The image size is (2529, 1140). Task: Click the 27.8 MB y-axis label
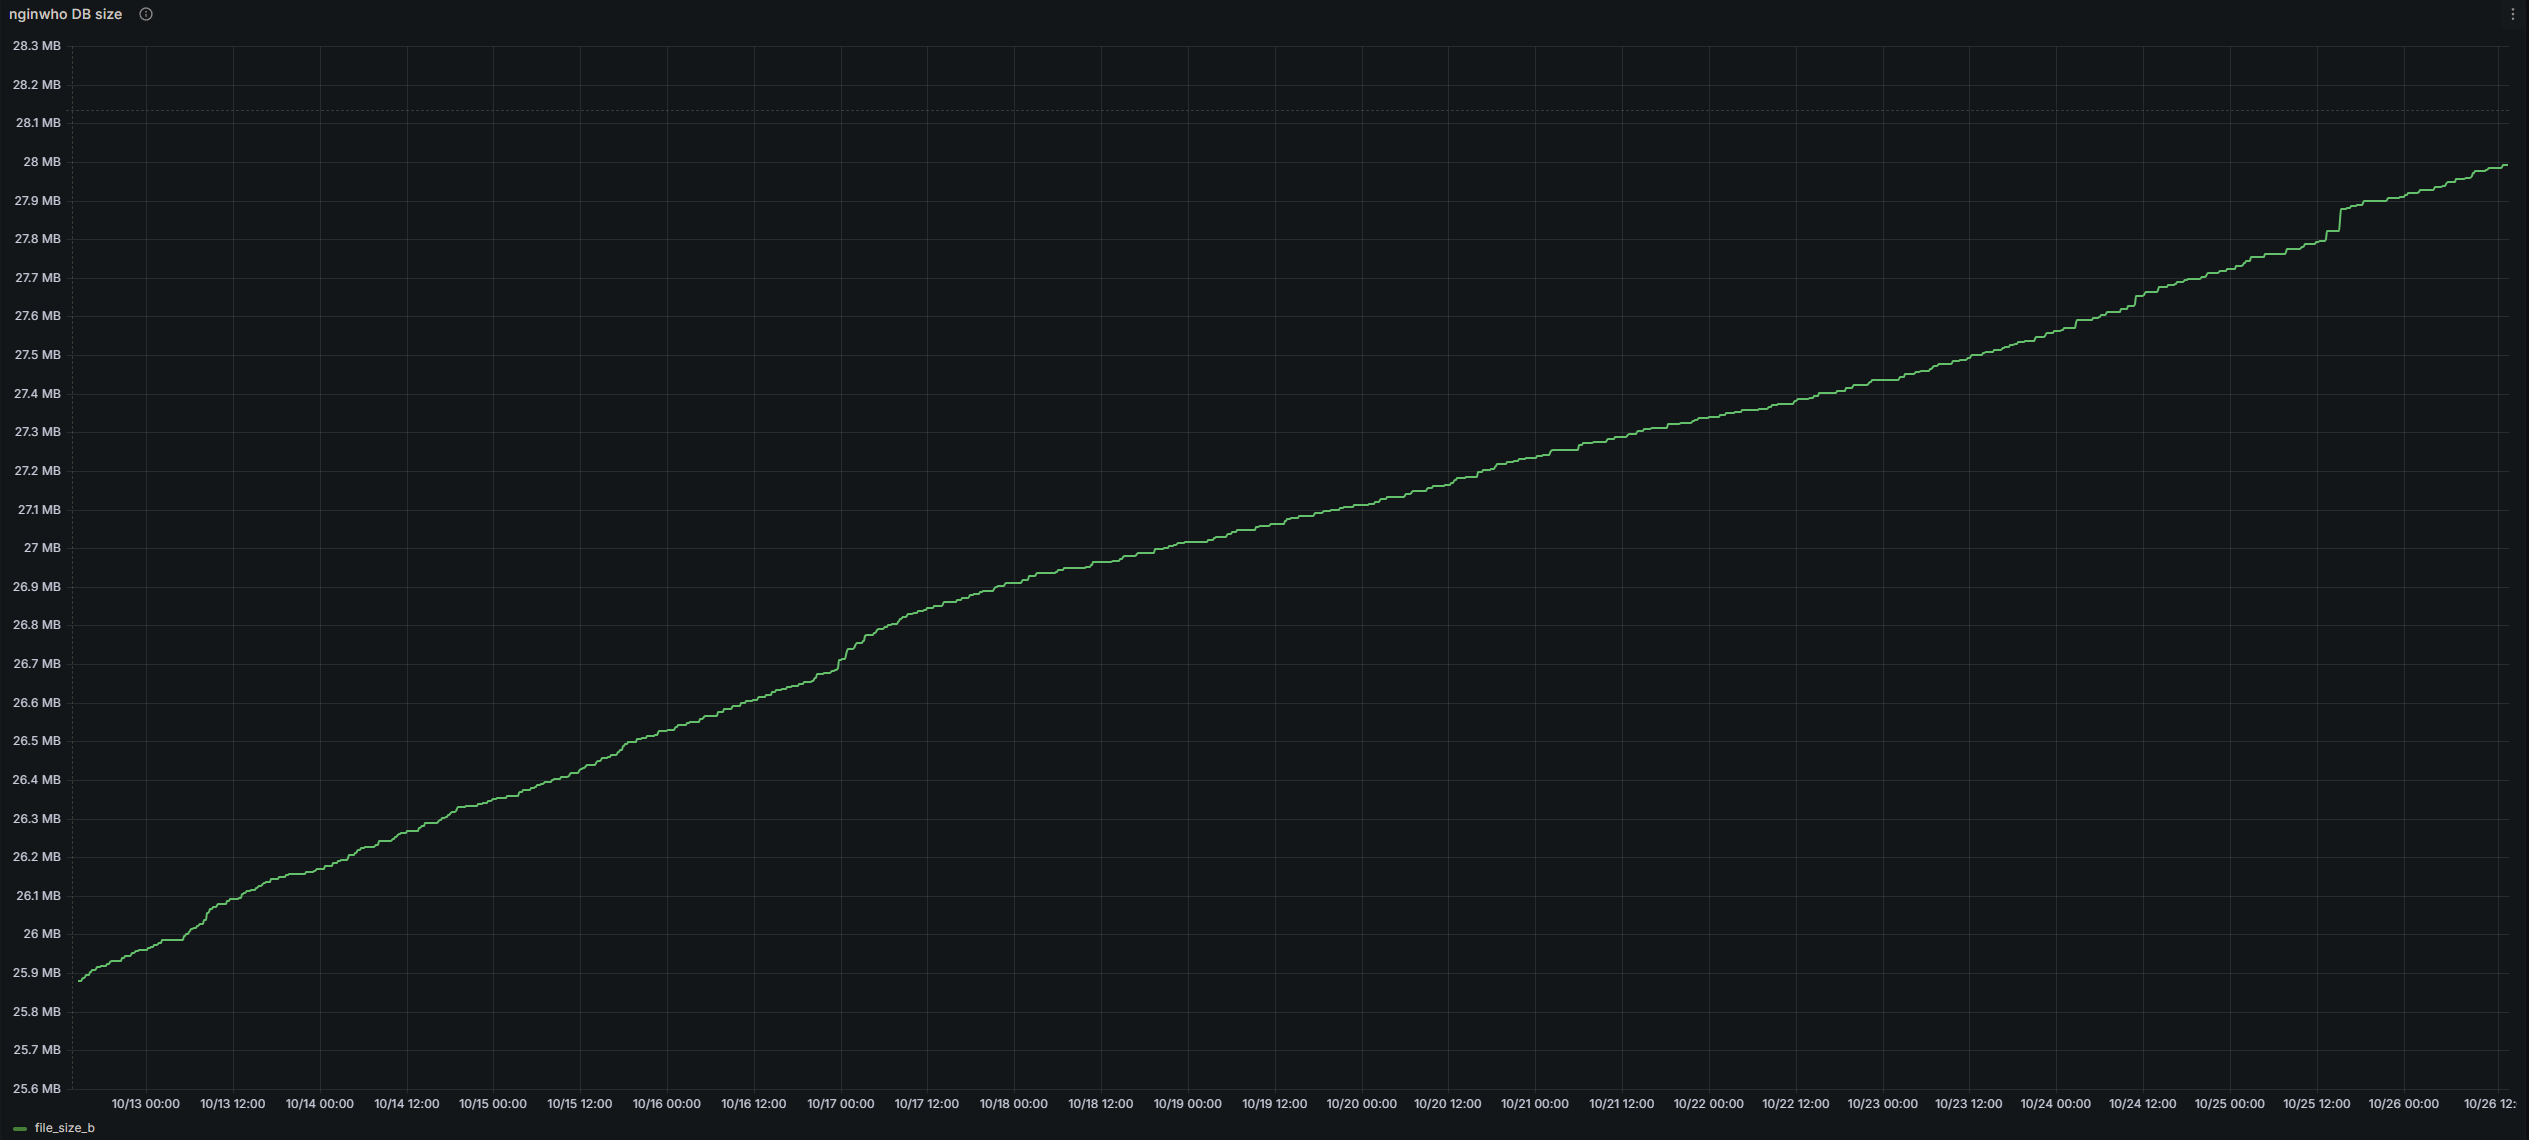click(37, 239)
